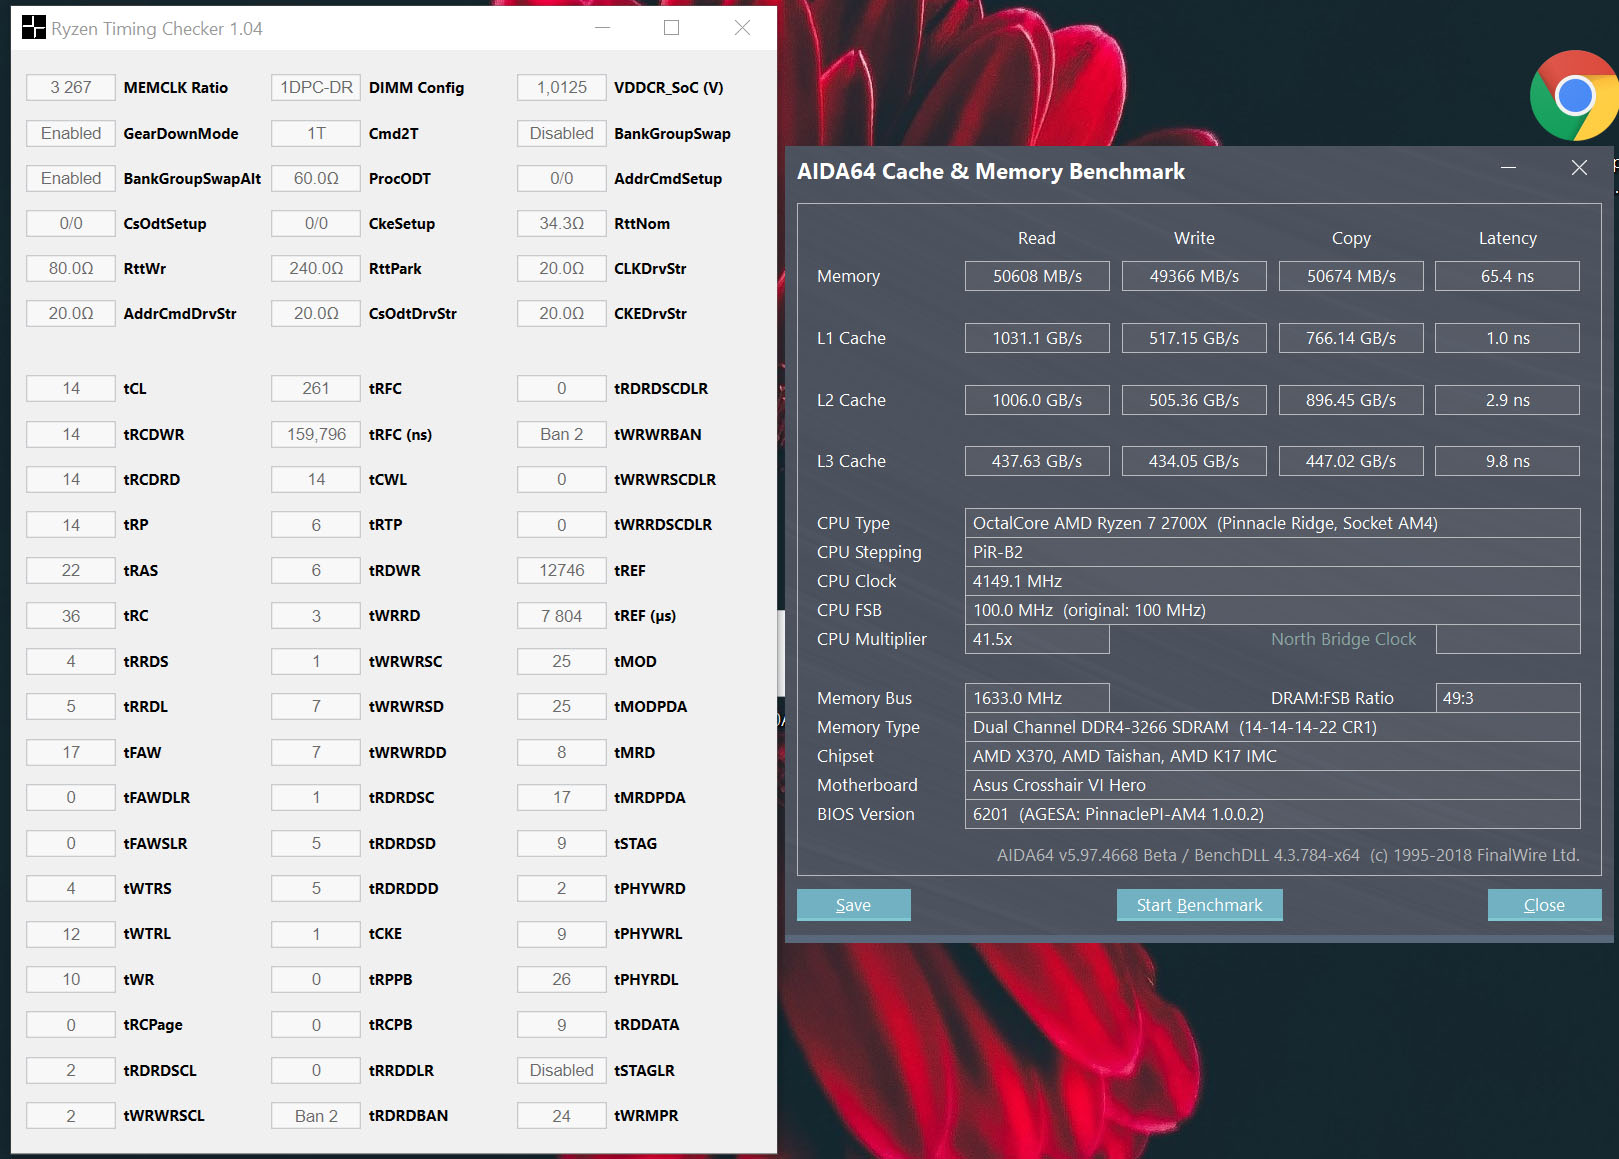The height and width of the screenshot is (1159, 1619).
Task: Close the Ryzen Timing Checker window
Action: [742, 28]
